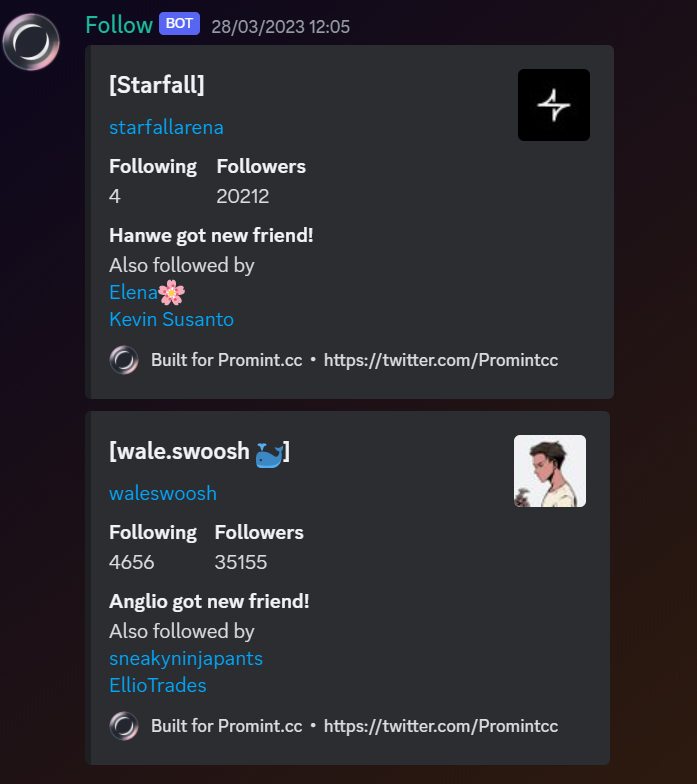Click the Promint footer icon in Starfall embed
The width and height of the screenshot is (697, 784).
point(124,360)
